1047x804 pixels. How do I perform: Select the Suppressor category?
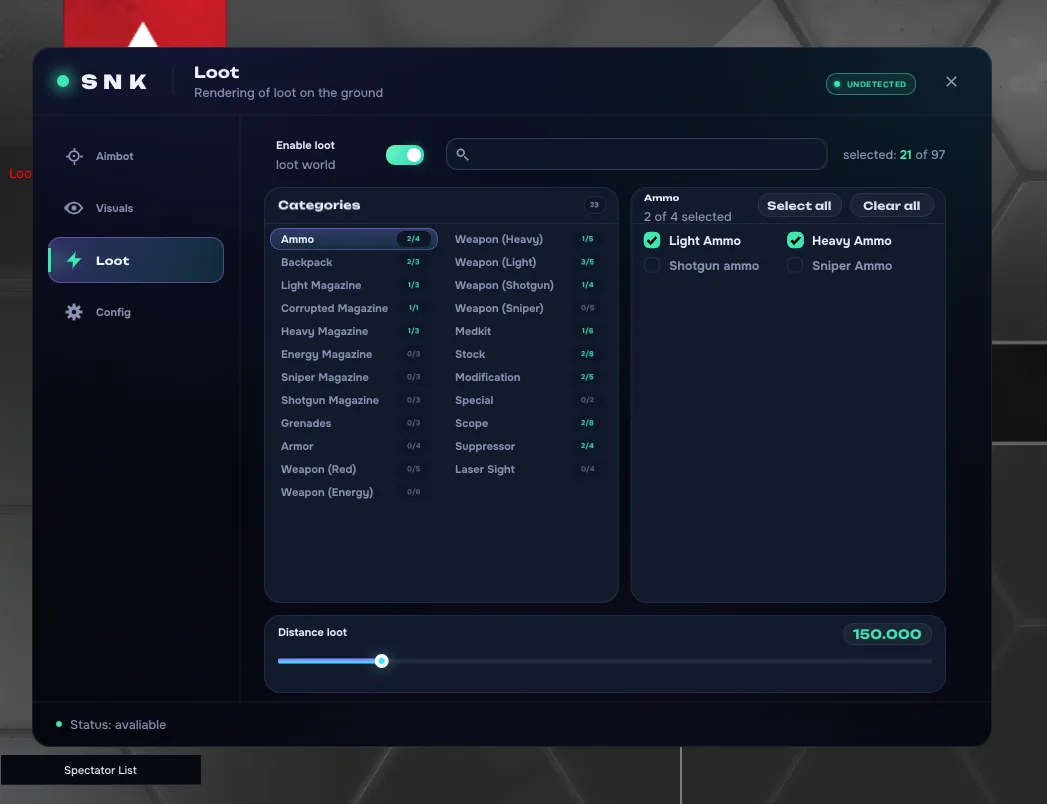point(528,446)
